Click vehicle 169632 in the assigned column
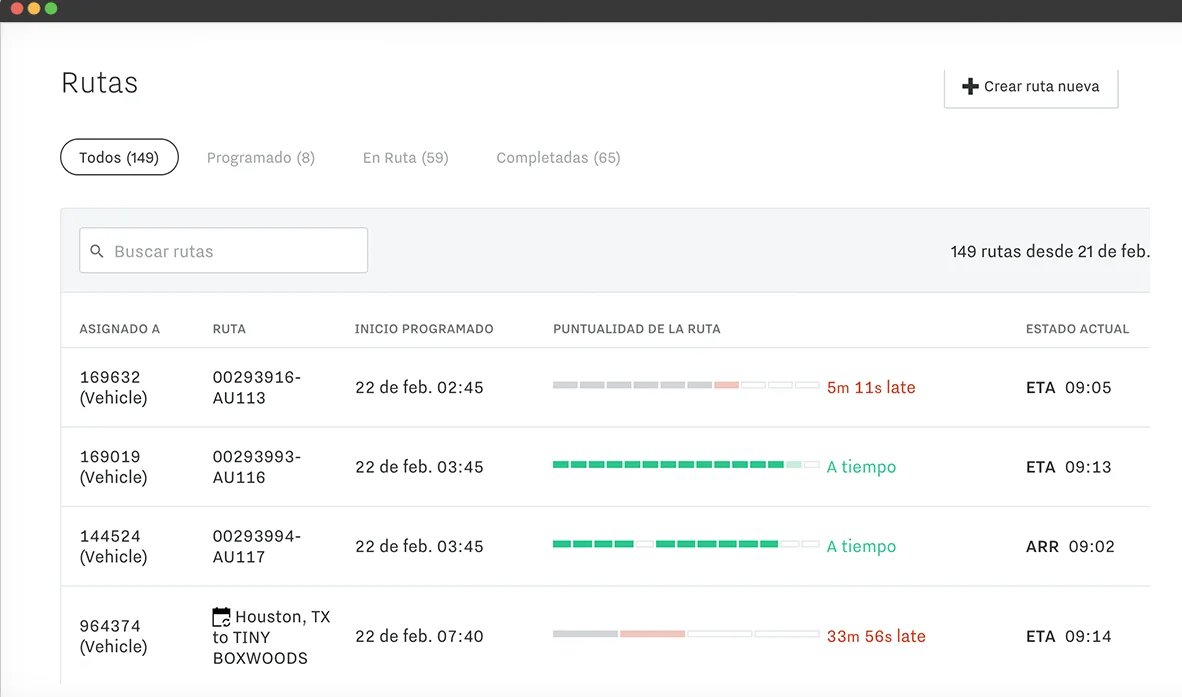The height and width of the screenshot is (697, 1182). [114, 387]
